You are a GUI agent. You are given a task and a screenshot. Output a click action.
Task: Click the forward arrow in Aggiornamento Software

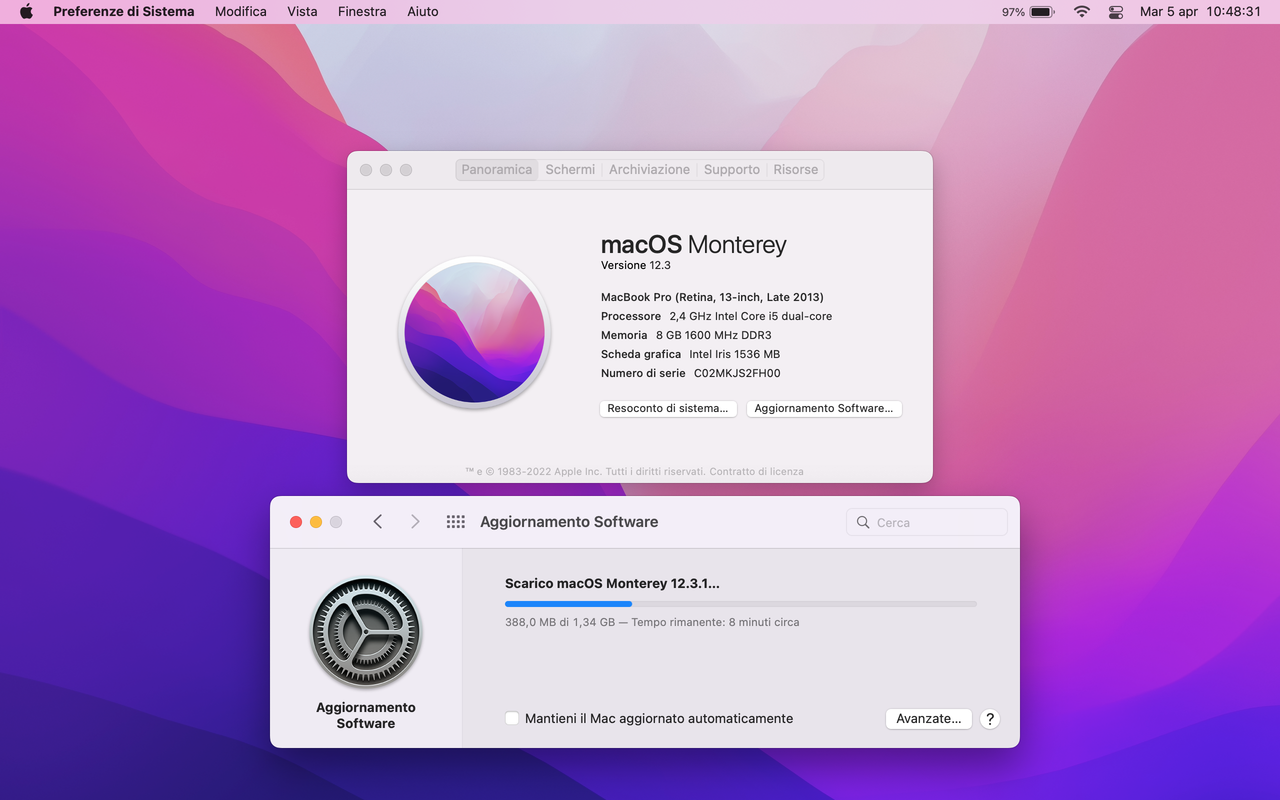[x=415, y=522]
